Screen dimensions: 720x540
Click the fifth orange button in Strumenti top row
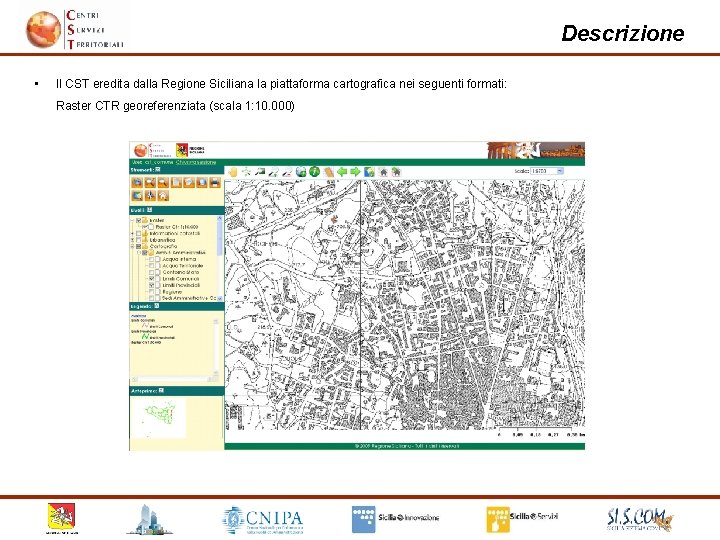pyautogui.click(x=189, y=182)
